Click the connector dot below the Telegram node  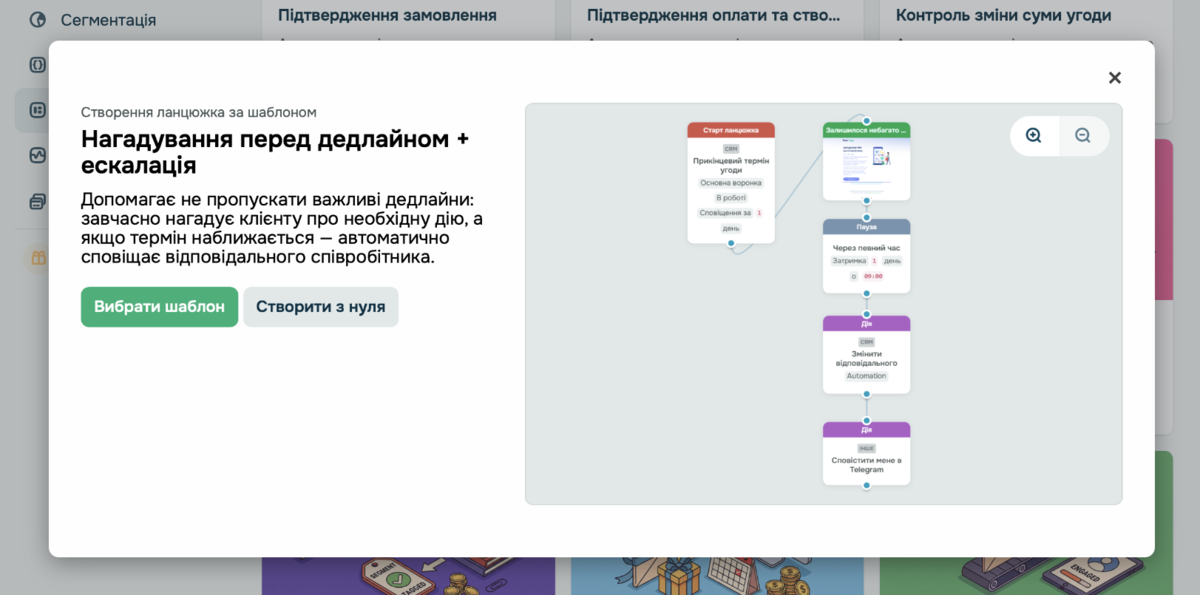point(866,485)
